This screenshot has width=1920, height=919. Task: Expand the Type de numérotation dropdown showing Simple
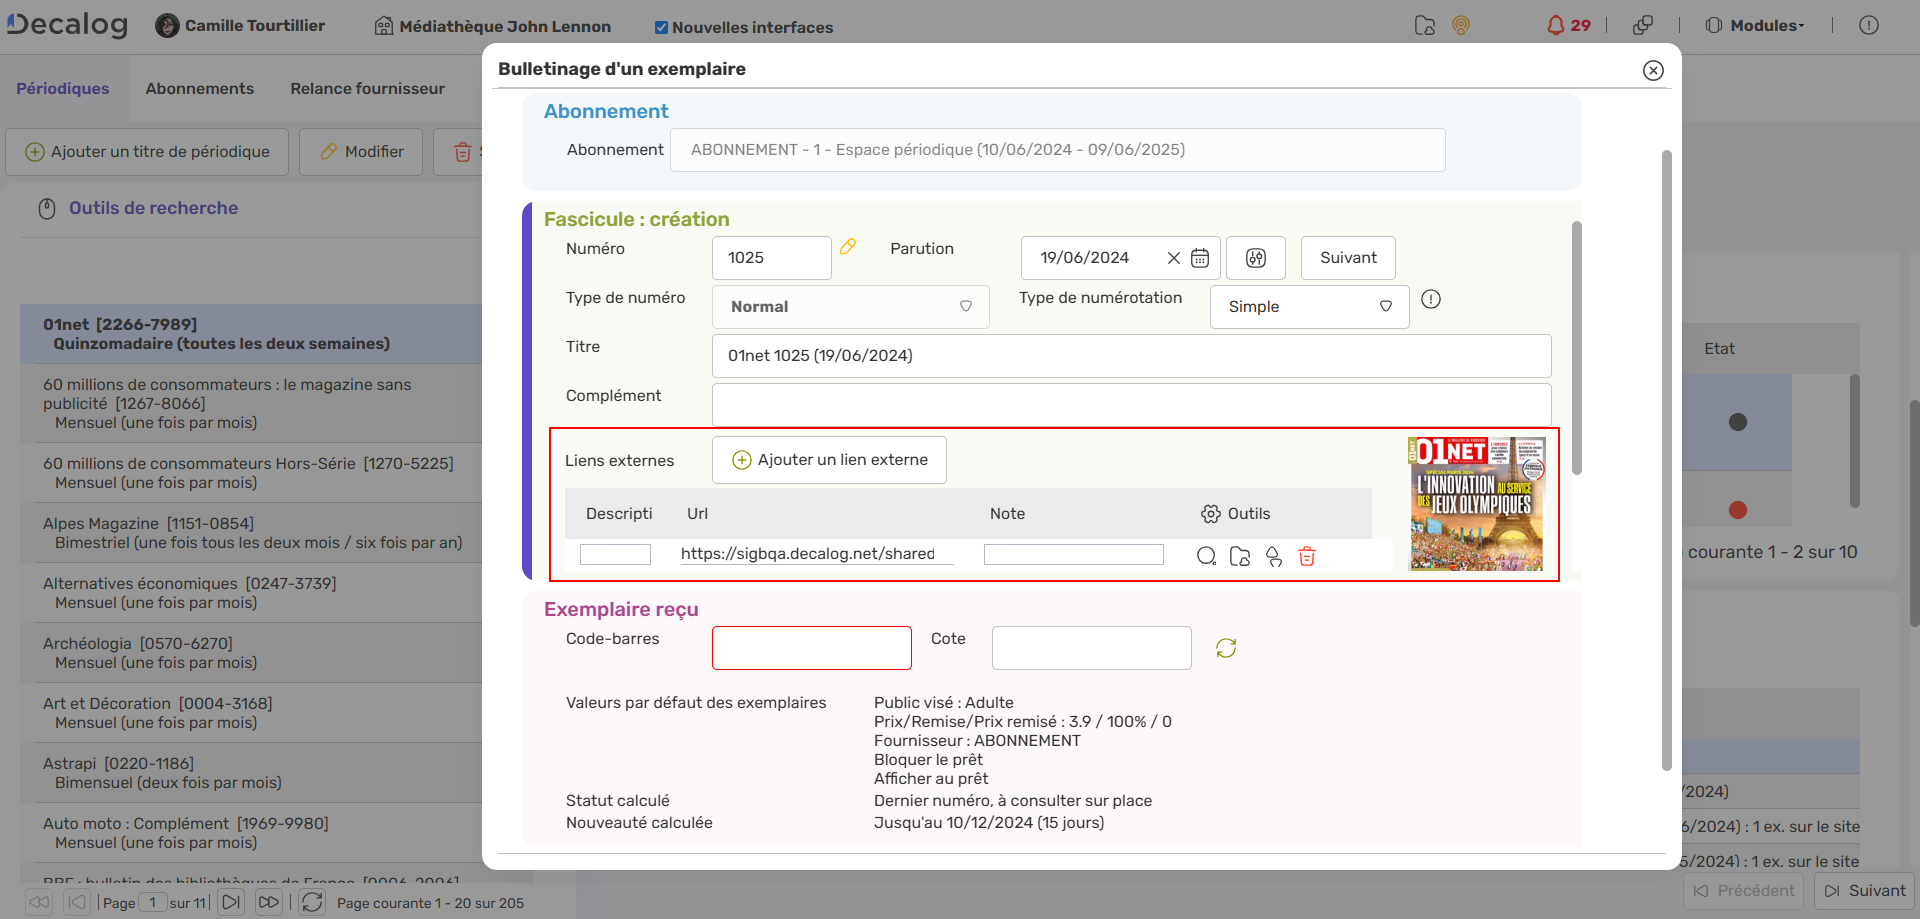(1309, 306)
